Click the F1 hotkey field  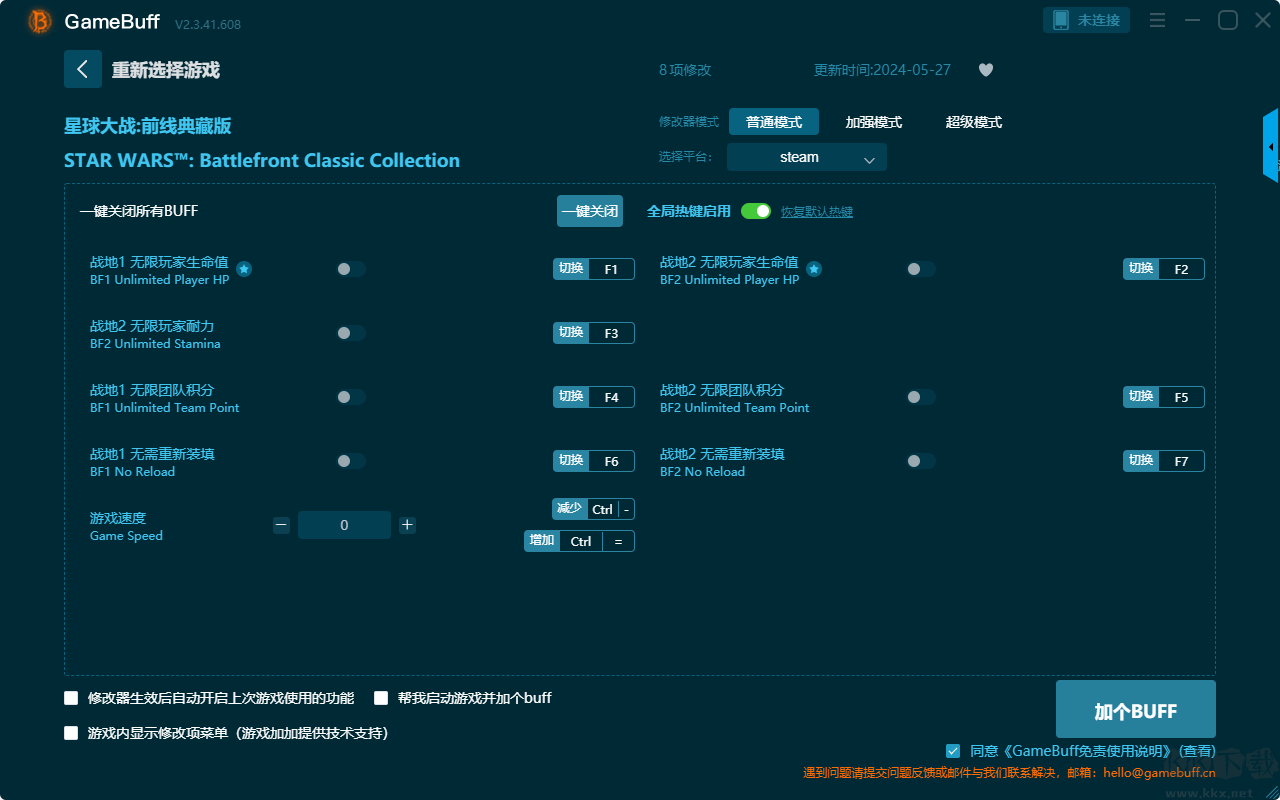(611, 269)
